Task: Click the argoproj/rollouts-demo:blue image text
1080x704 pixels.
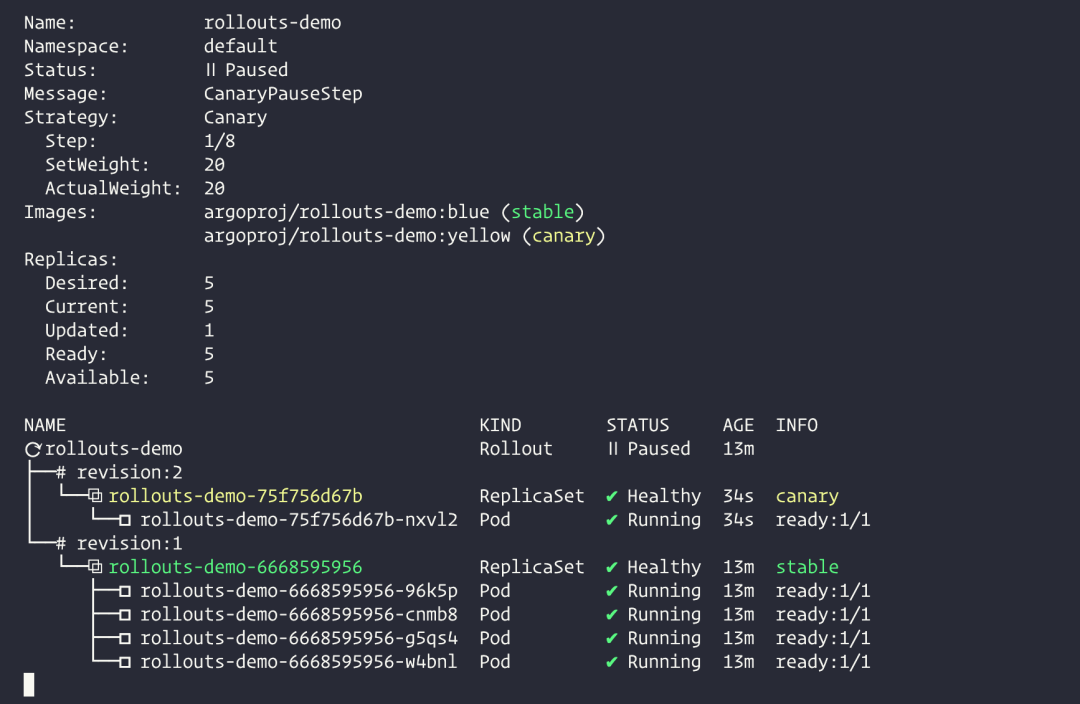Action: 346,212
